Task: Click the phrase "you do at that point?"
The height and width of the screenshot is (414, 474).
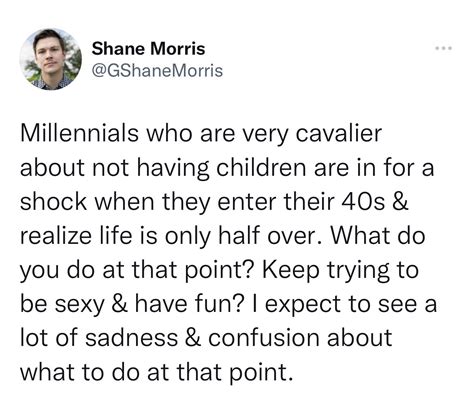Action: [138, 270]
